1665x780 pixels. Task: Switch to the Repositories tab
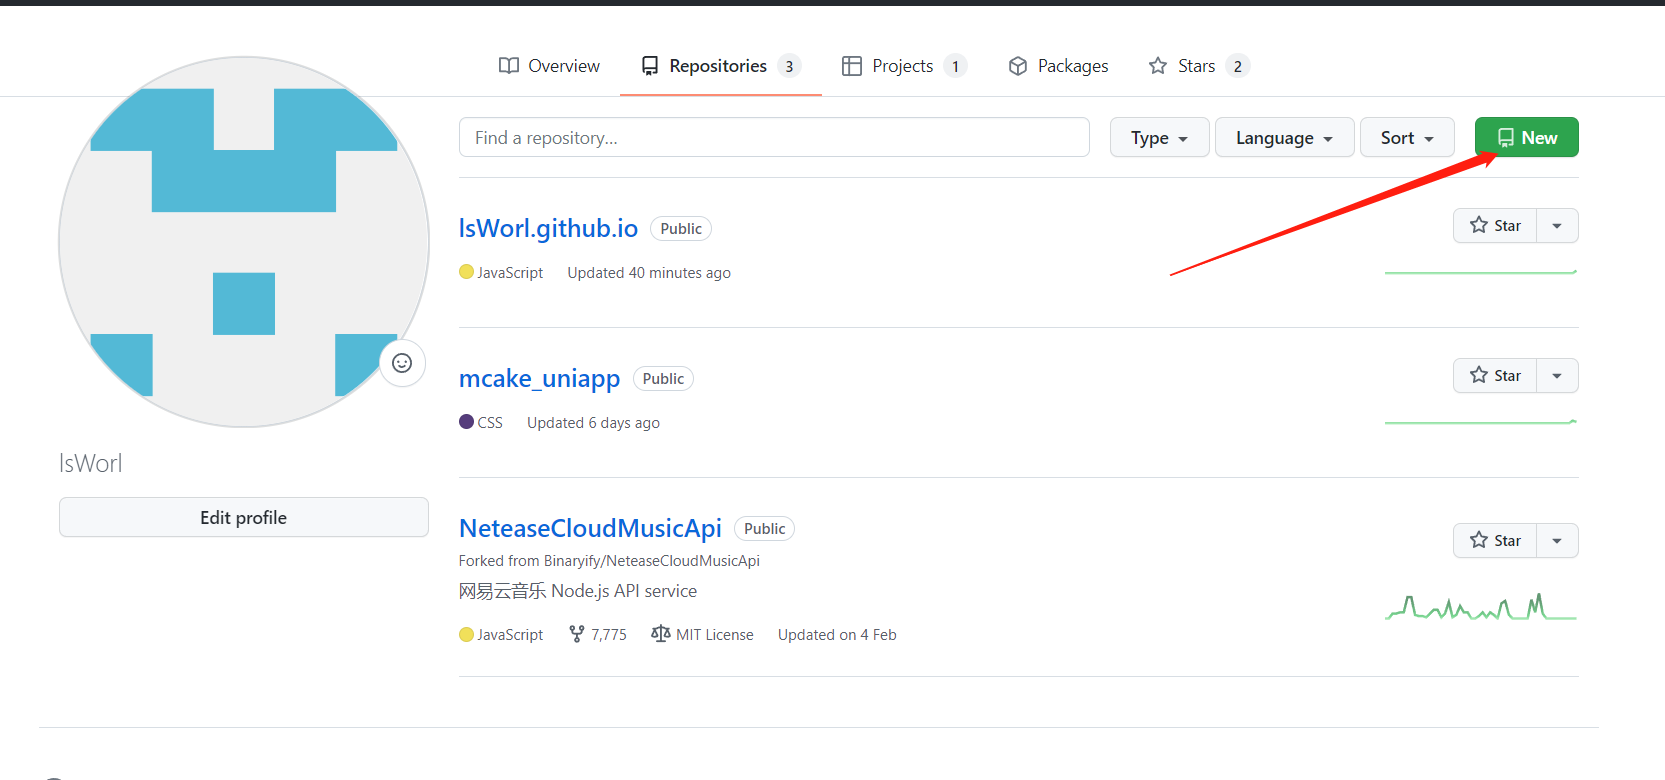coord(720,66)
